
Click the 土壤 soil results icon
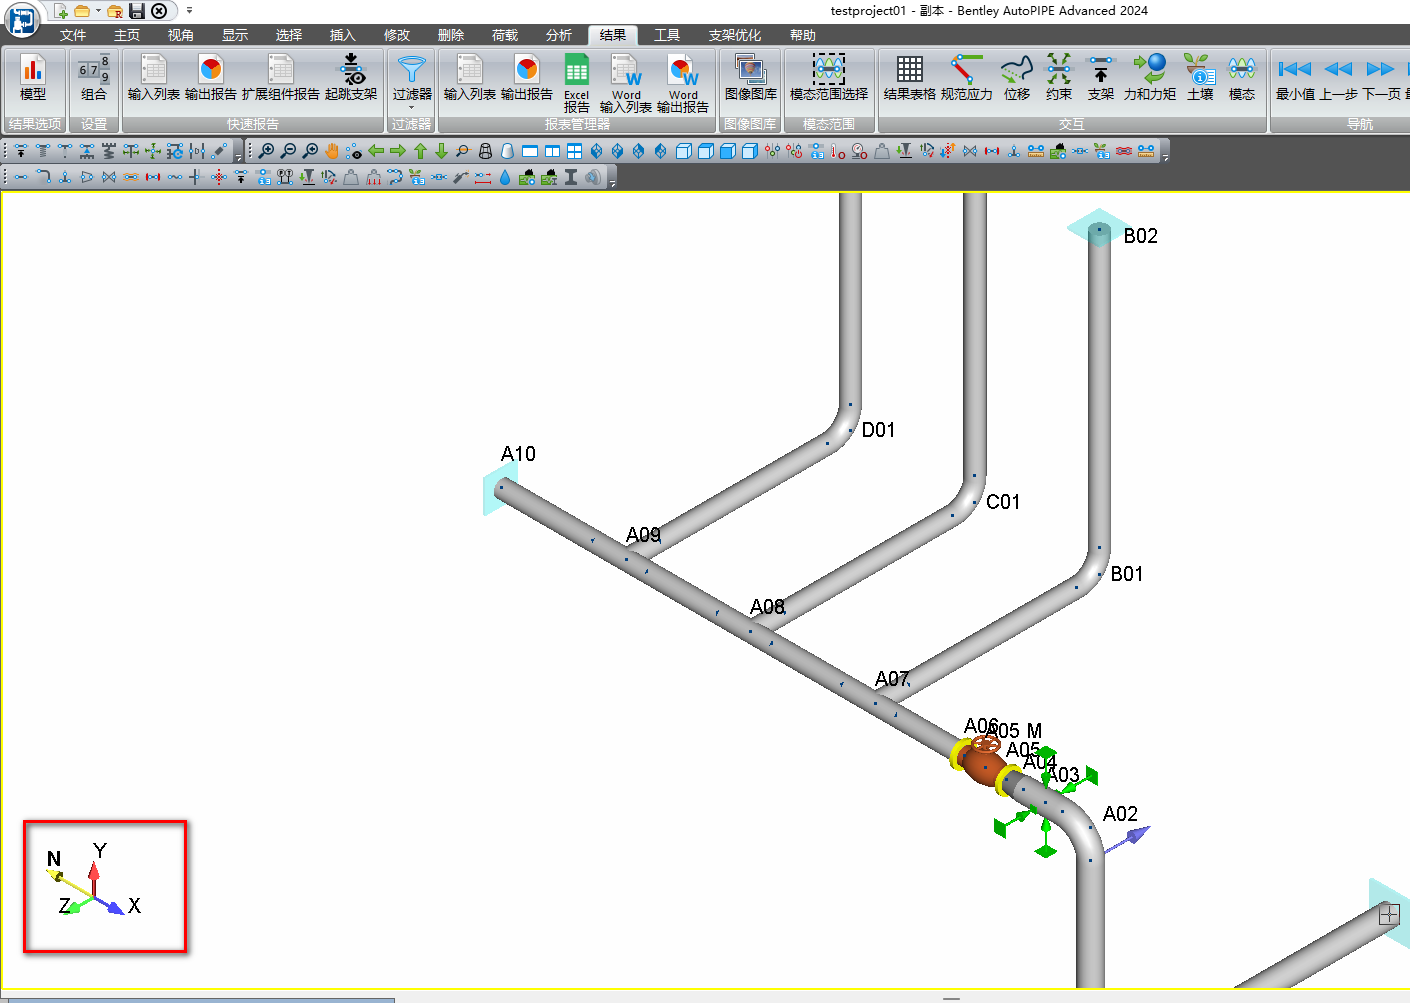coord(1200,79)
